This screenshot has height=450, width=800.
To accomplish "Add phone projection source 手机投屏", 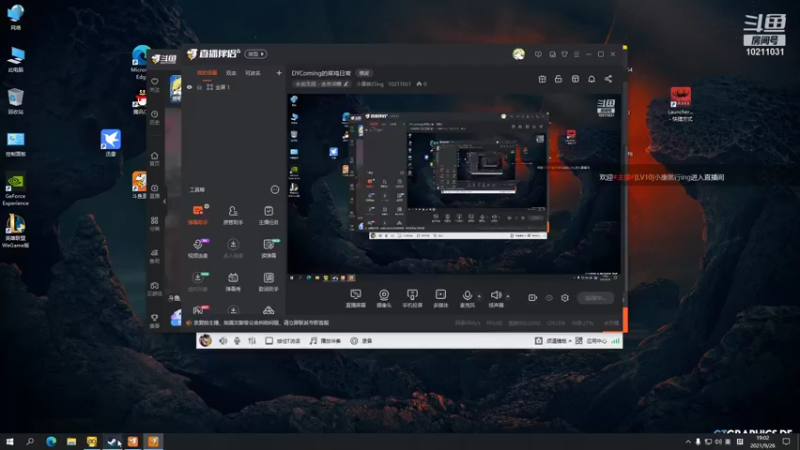I will tap(412, 298).
